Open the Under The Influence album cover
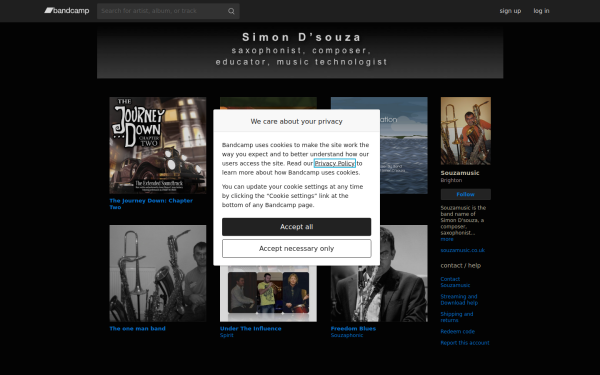600x375 pixels. point(268,293)
